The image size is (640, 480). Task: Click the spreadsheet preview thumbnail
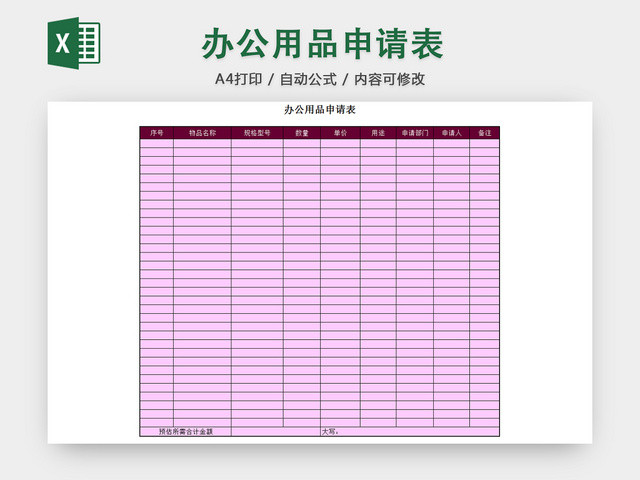320,273
